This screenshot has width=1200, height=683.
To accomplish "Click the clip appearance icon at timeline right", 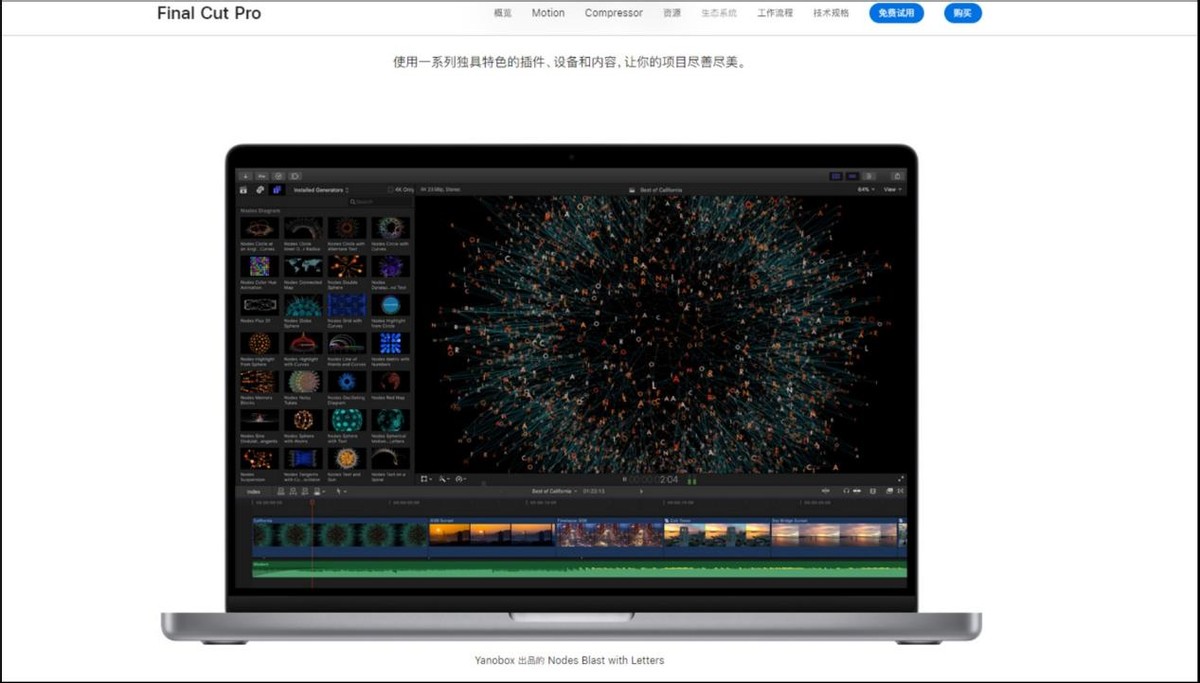I will (x=889, y=491).
